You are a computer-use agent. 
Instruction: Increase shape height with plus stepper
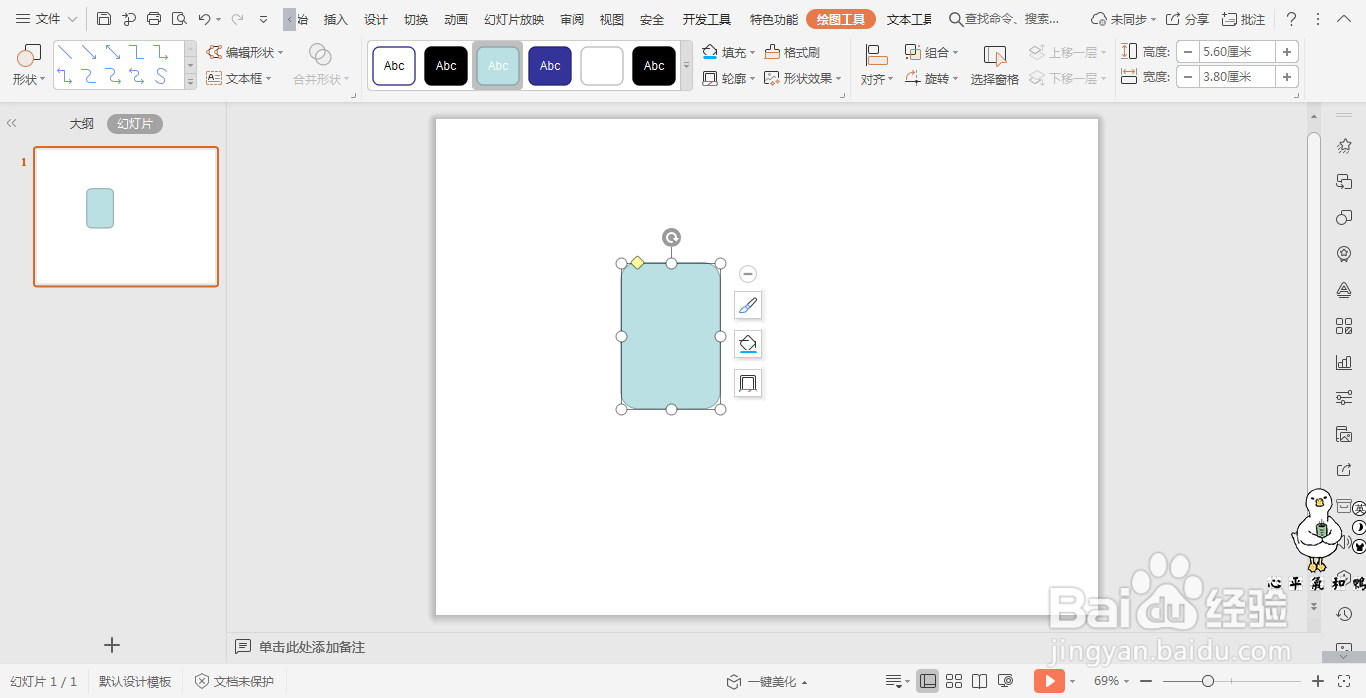[1287, 51]
